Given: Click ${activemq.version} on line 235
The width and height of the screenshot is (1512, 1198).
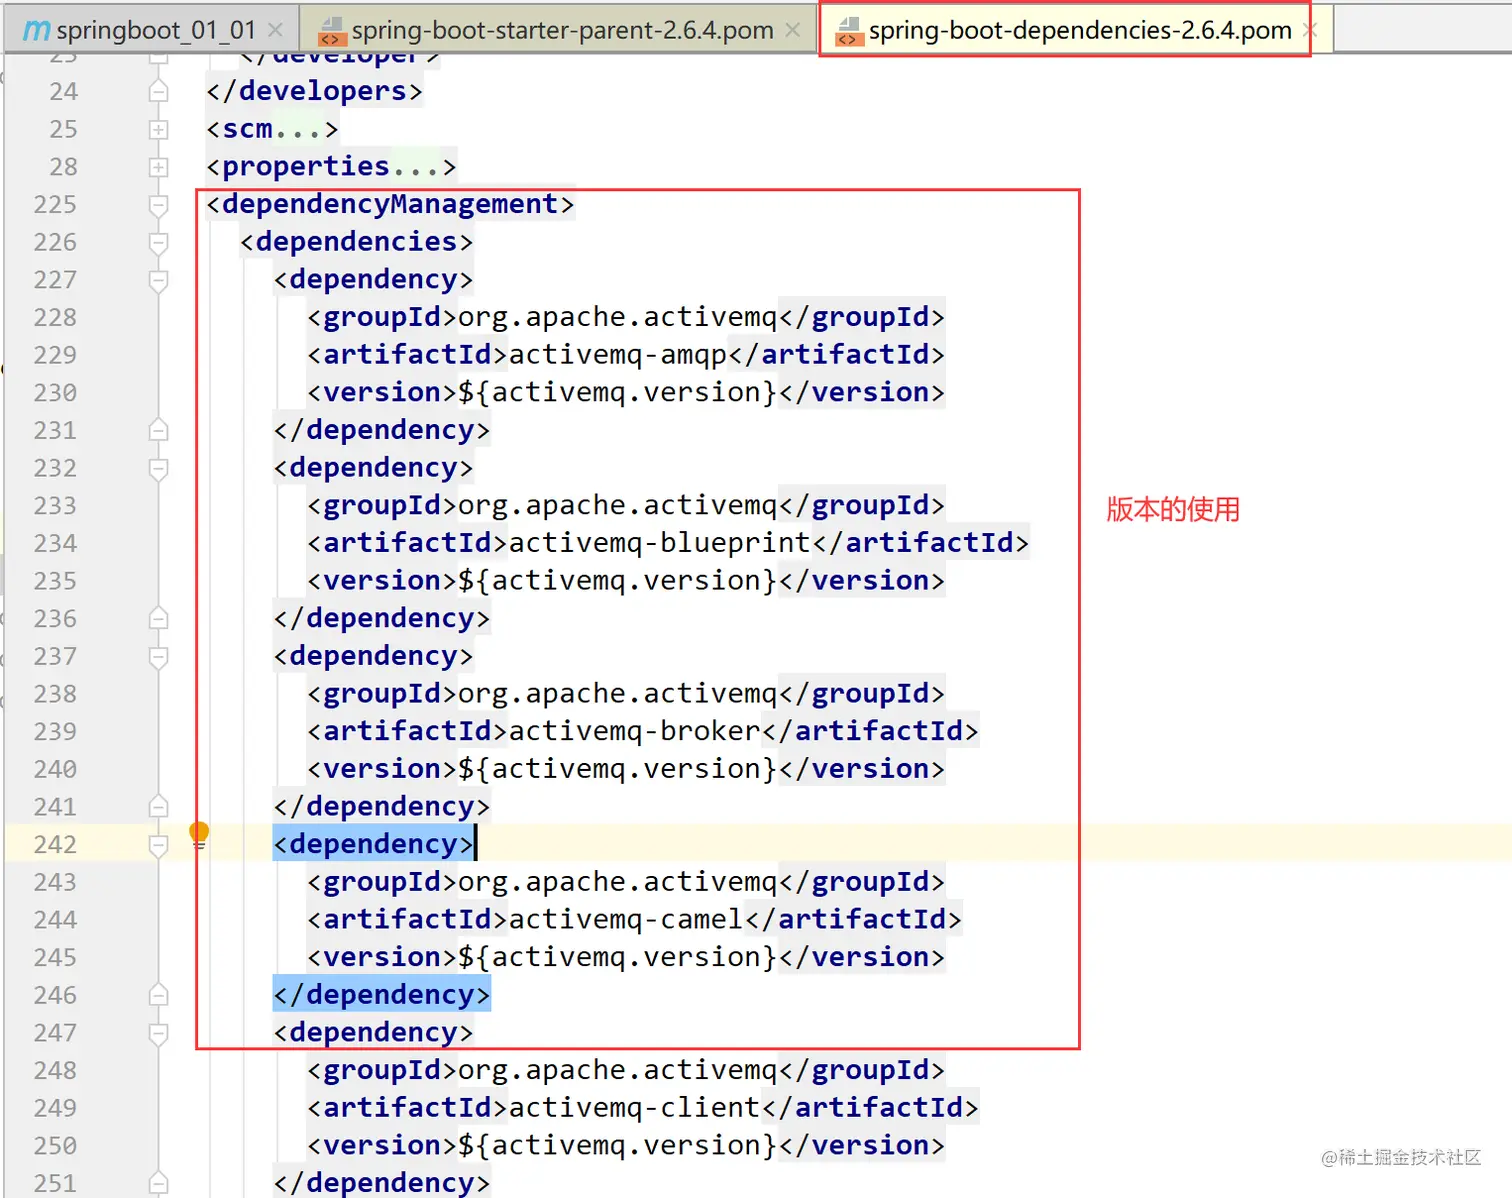Looking at the screenshot, I should [618, 581].
